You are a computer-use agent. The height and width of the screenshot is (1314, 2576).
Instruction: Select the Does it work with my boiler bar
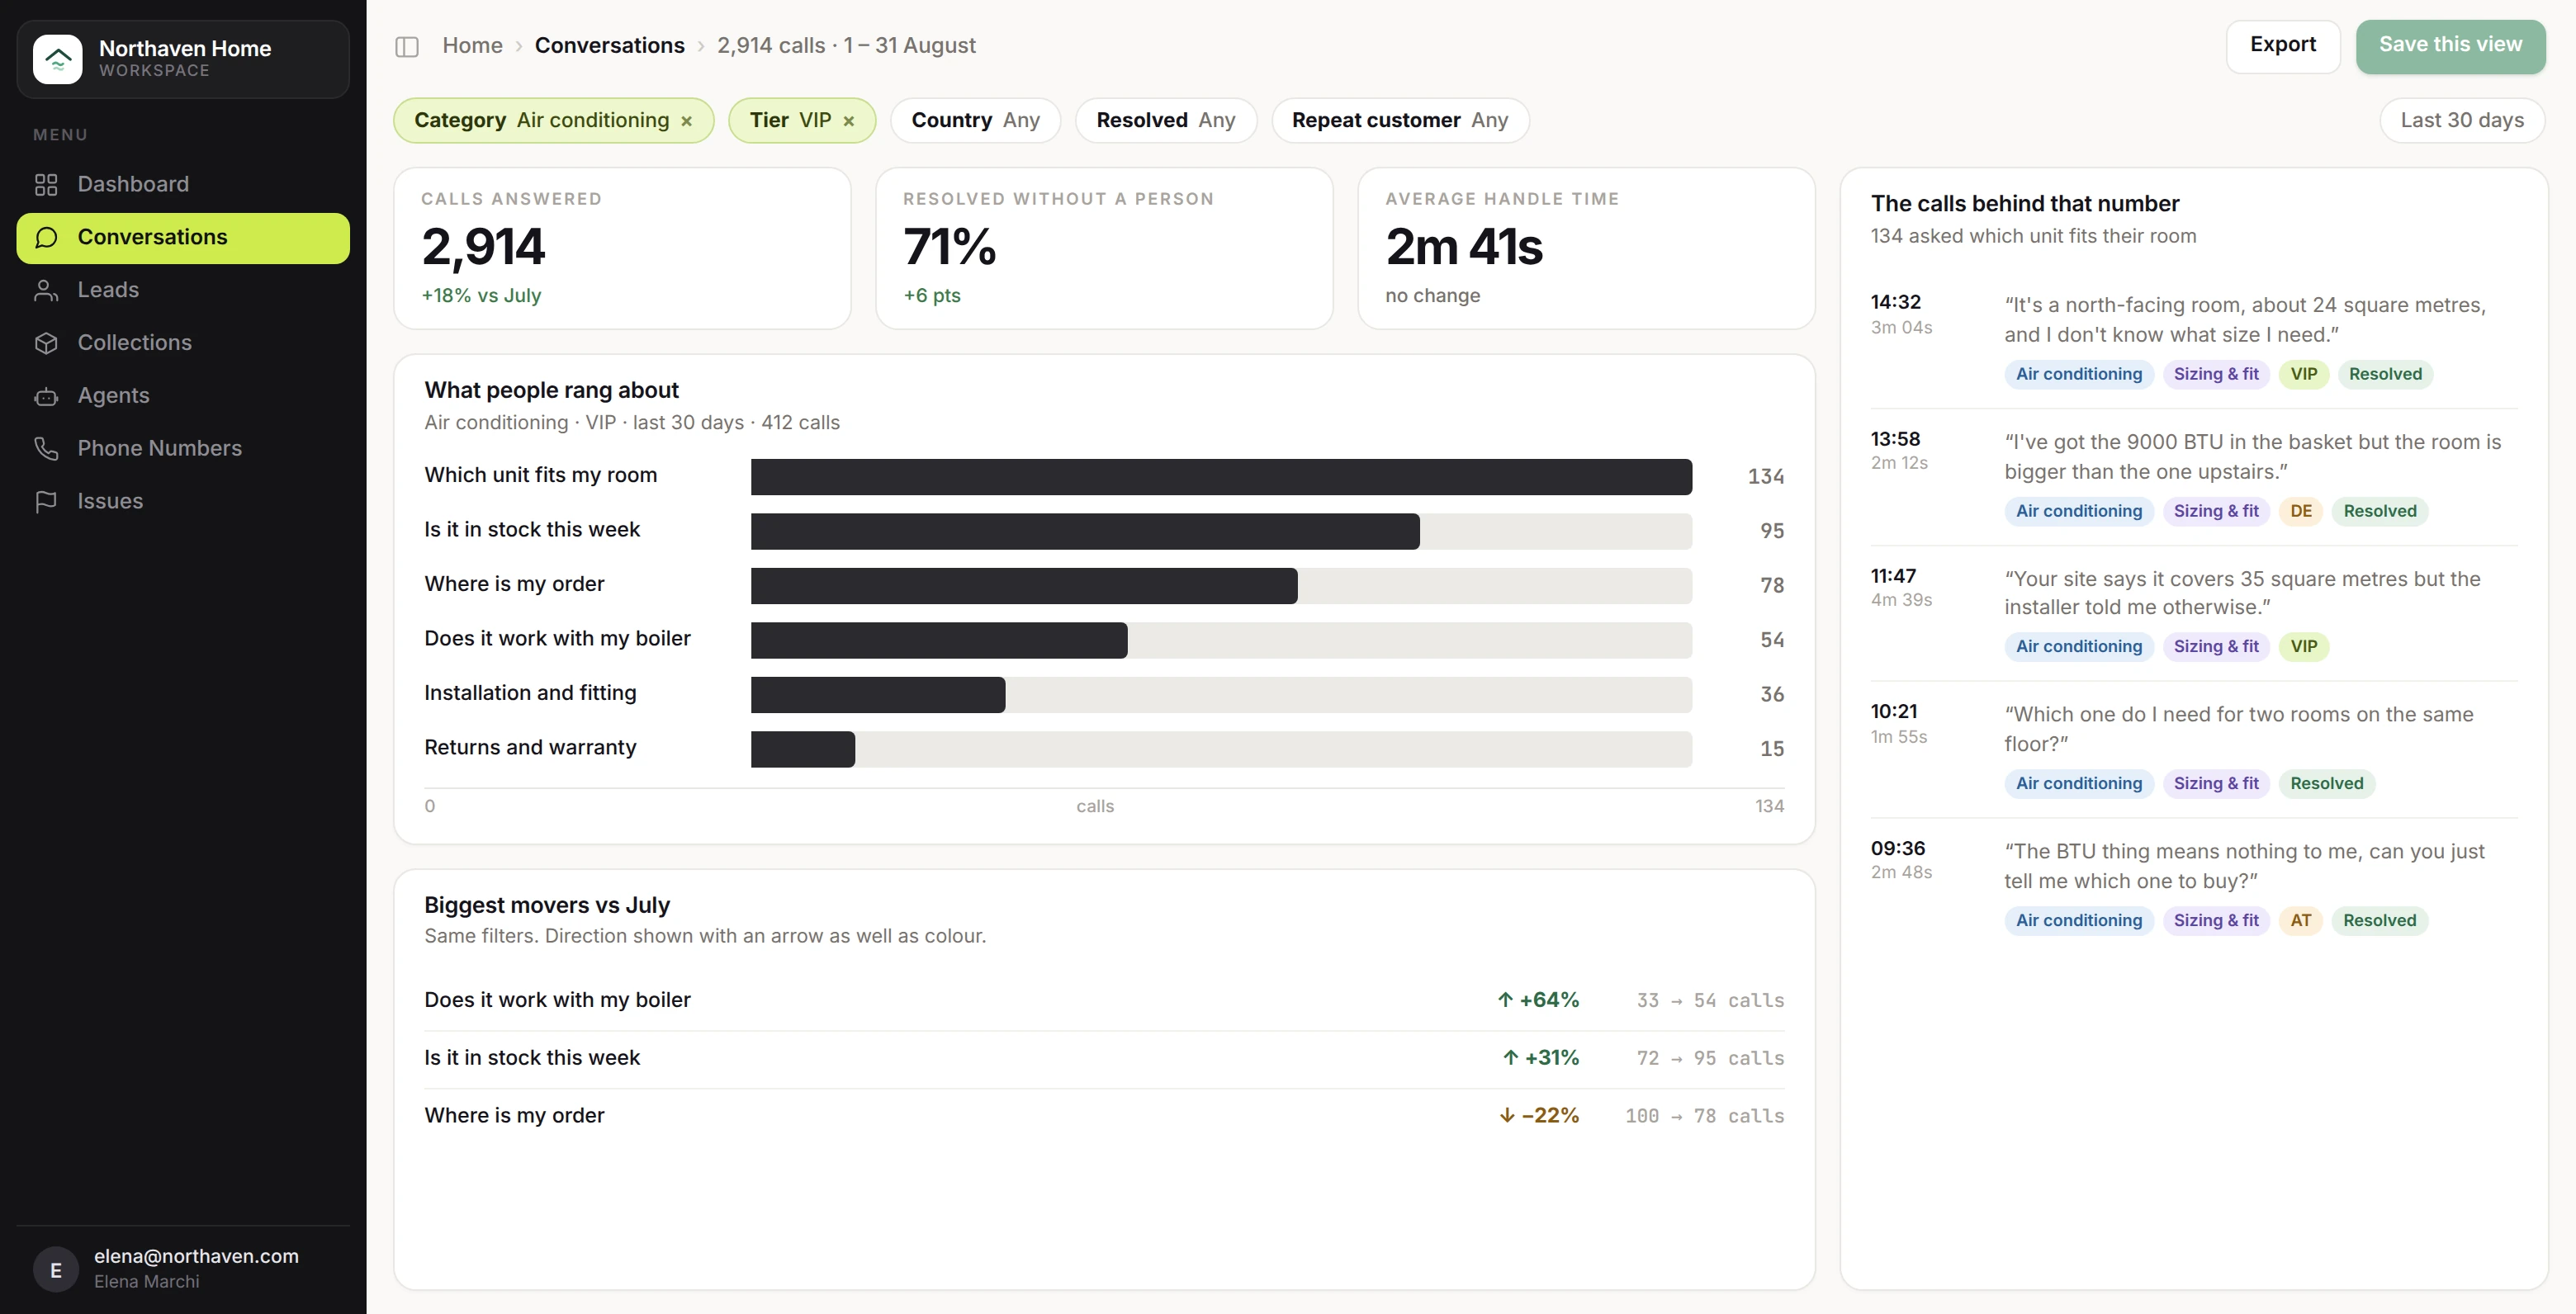click(x=939, y=640)
